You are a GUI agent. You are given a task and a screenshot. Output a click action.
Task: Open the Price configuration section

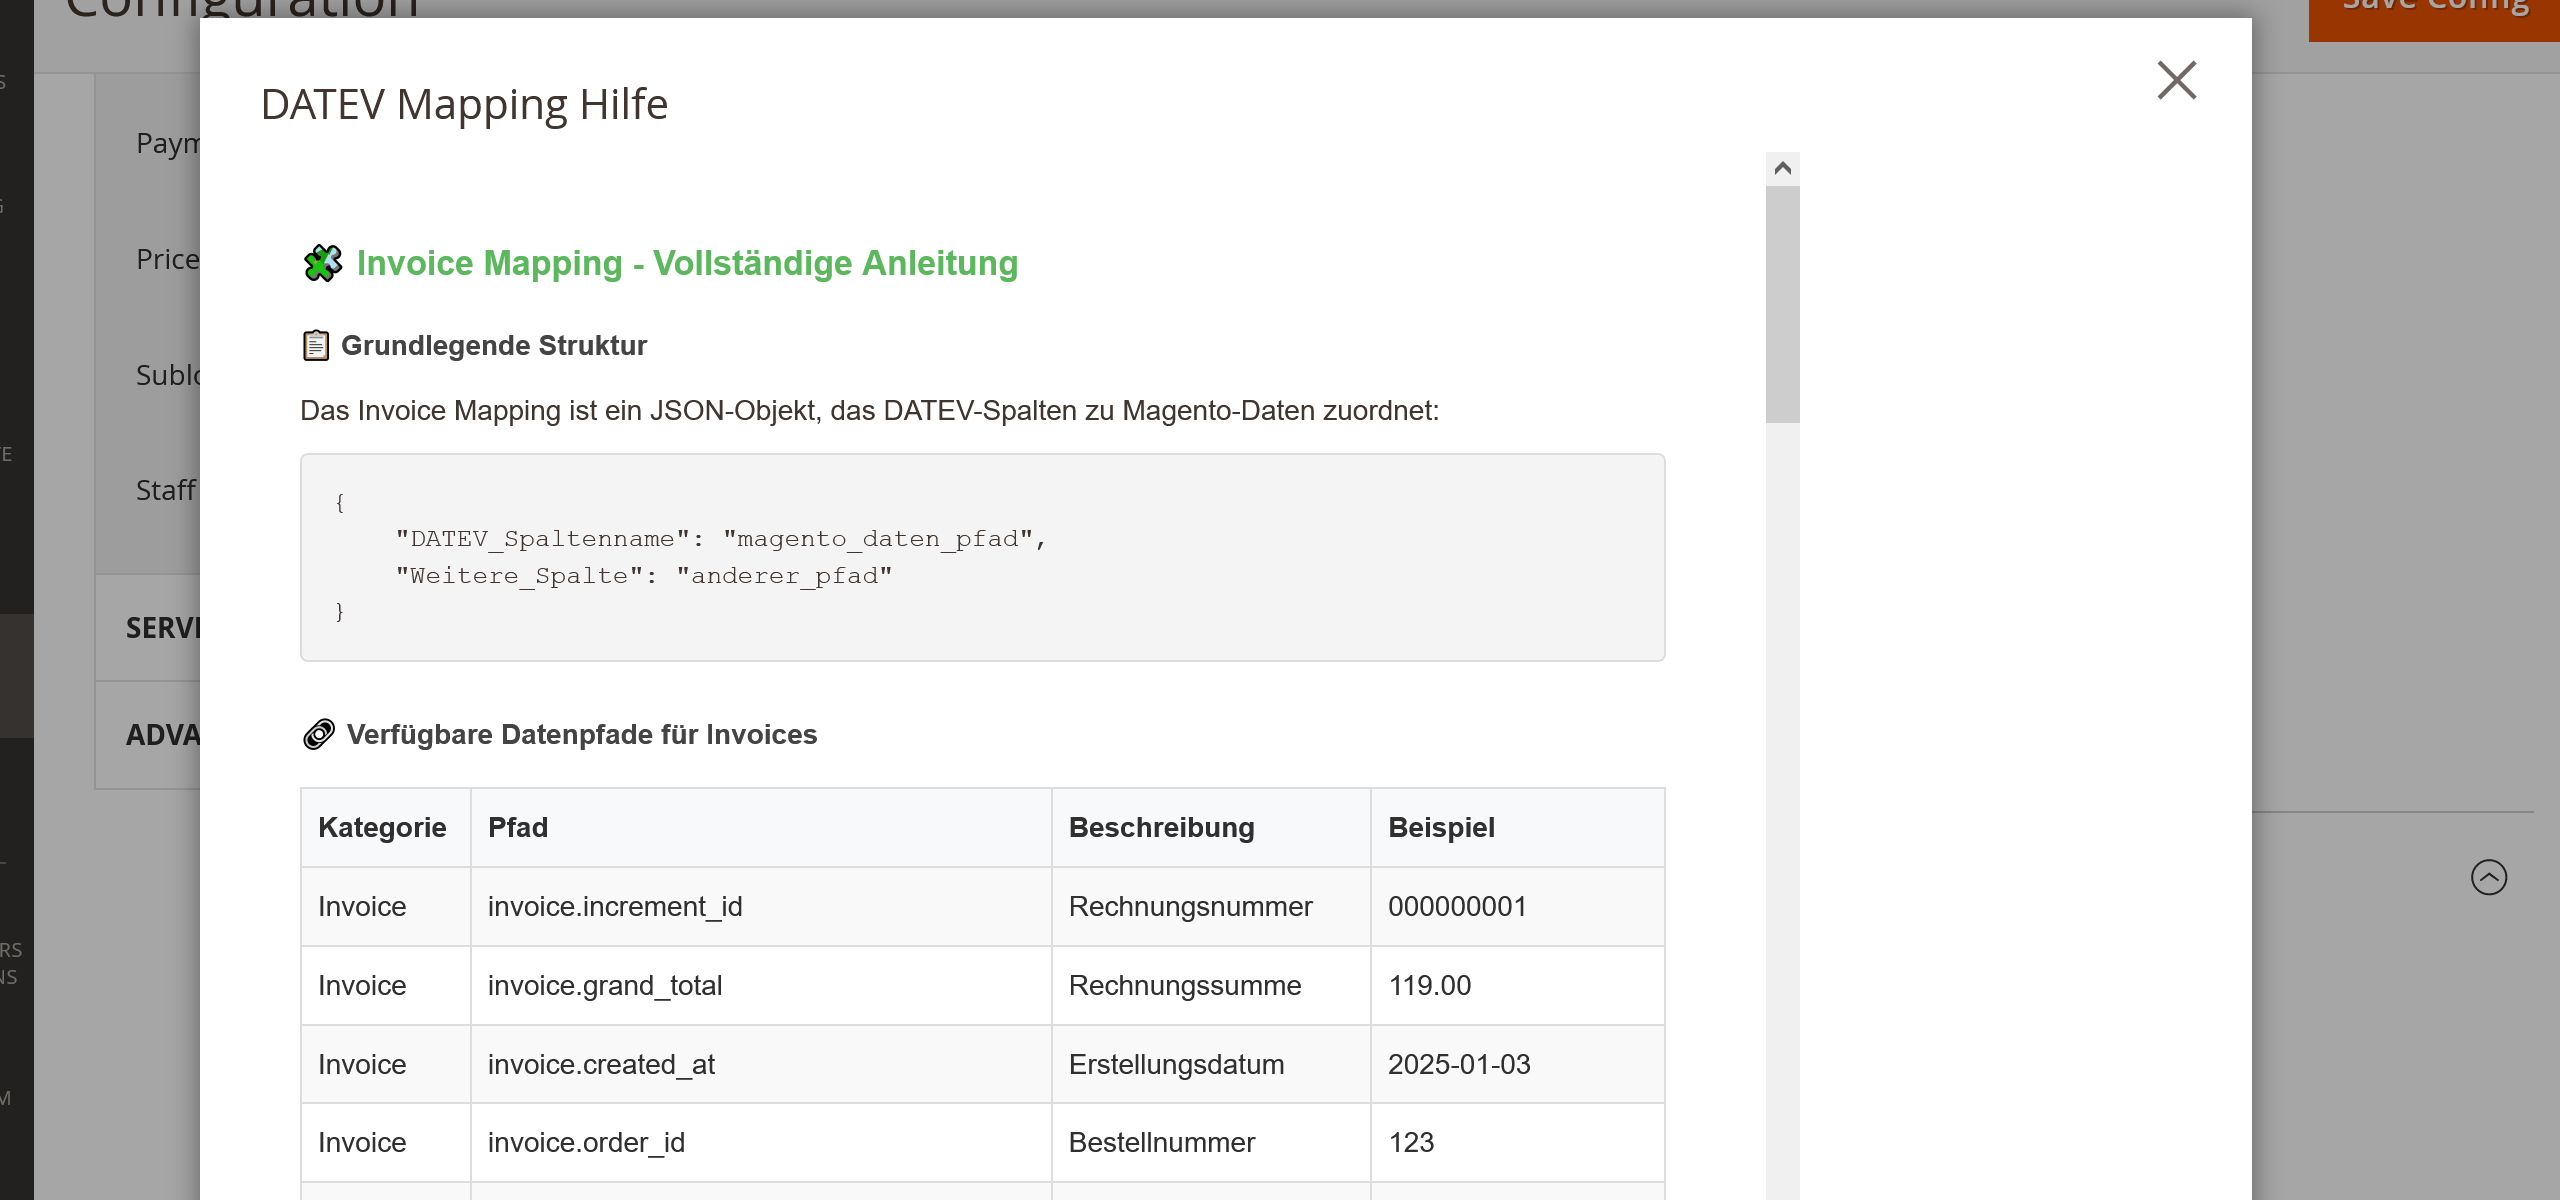pyautogui.click(x=163, y=259)
